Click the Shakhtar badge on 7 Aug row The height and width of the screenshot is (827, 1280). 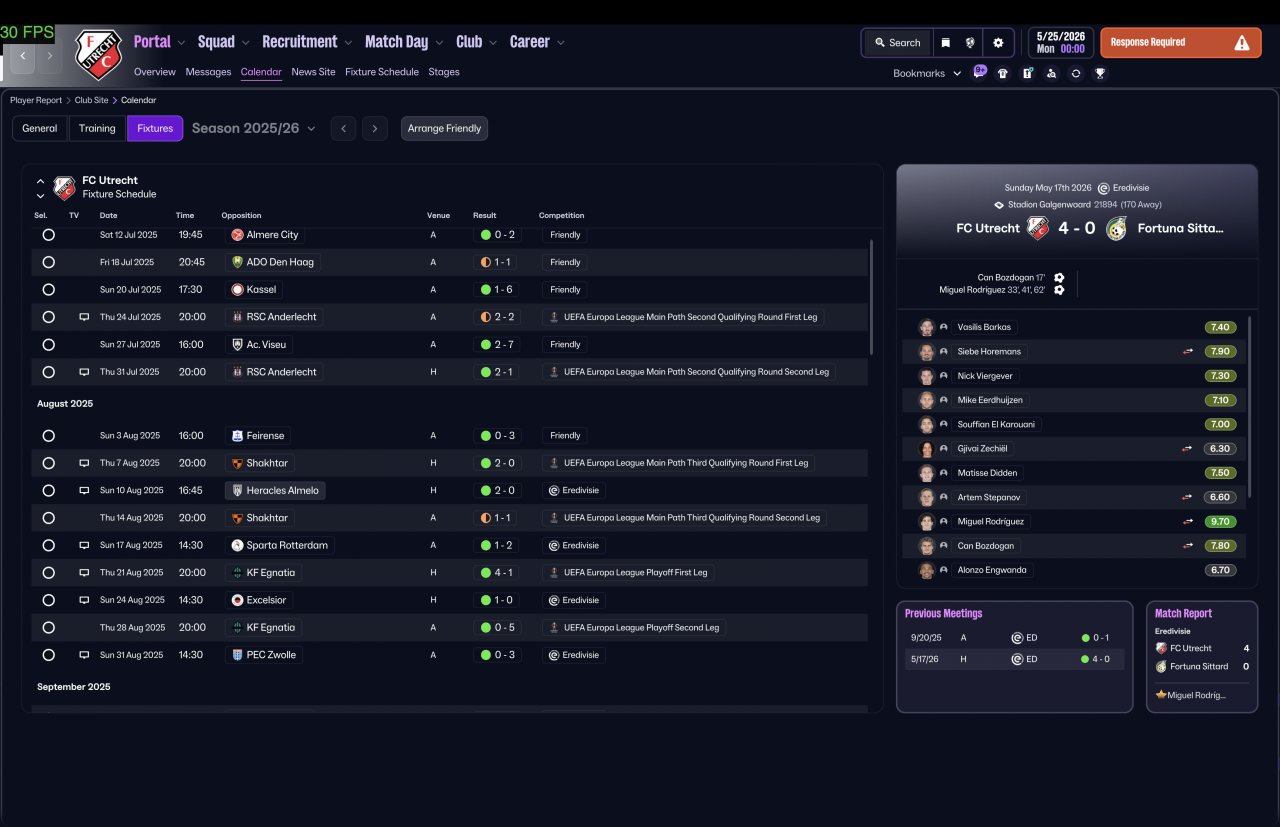(237, 463)
